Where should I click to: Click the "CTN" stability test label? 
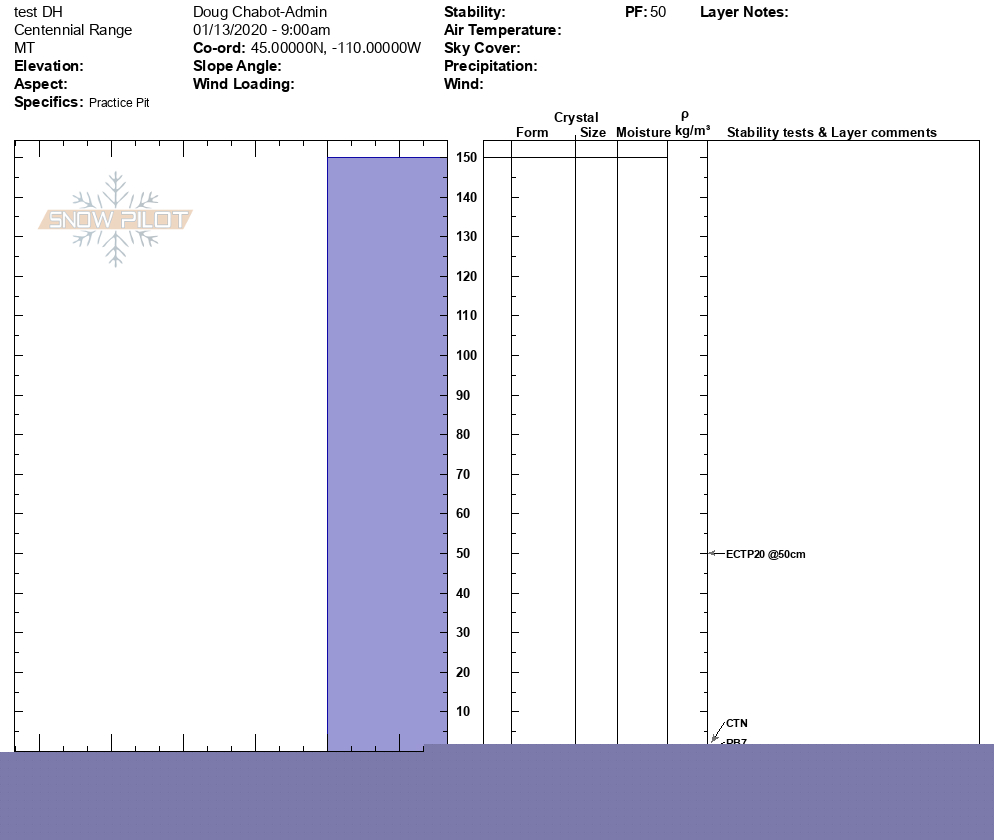(x=737, y=723)
